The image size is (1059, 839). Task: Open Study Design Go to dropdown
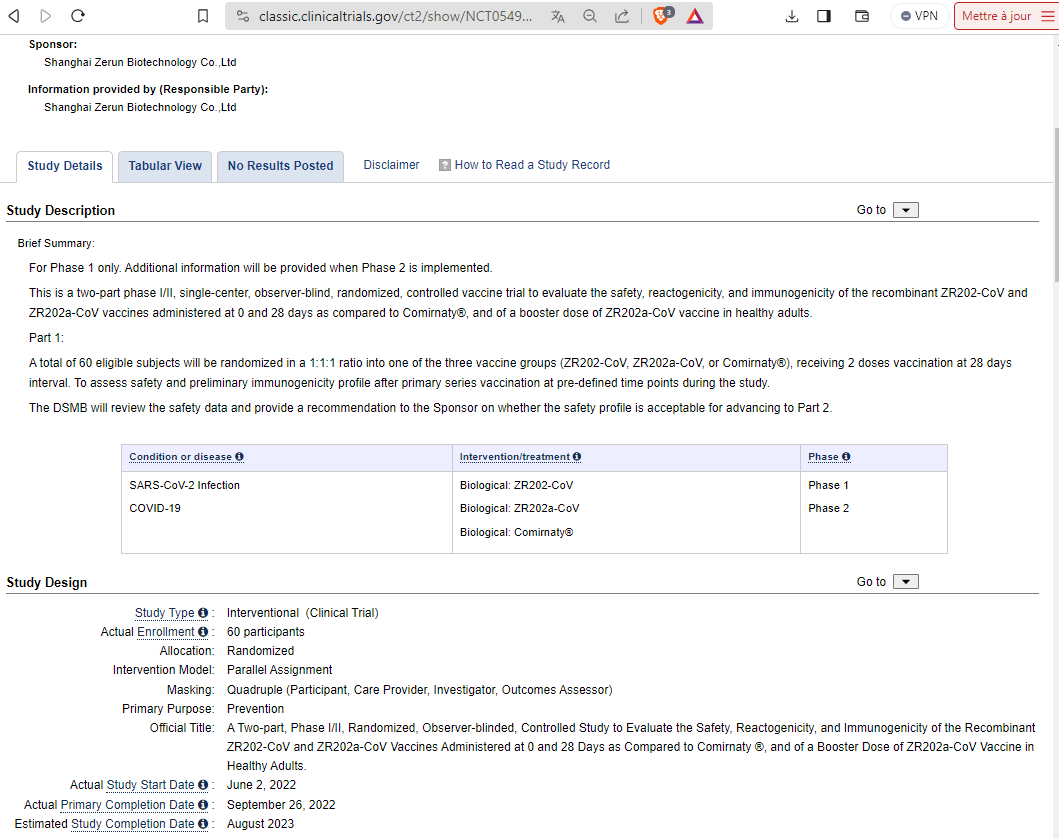[905, 582]
